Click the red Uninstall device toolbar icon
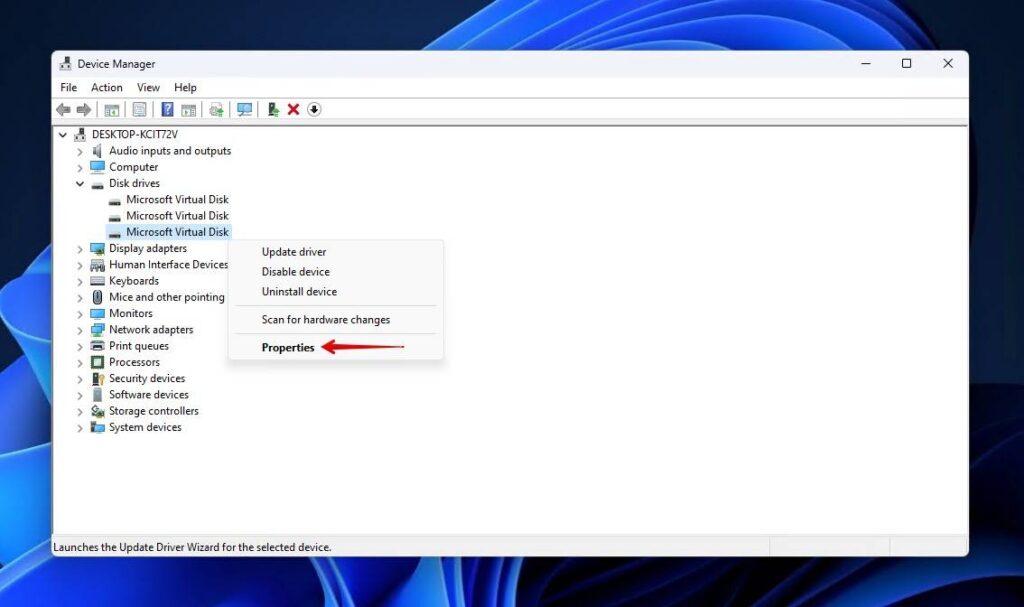This screenshot has width=1024, height=607. (294, 110)
